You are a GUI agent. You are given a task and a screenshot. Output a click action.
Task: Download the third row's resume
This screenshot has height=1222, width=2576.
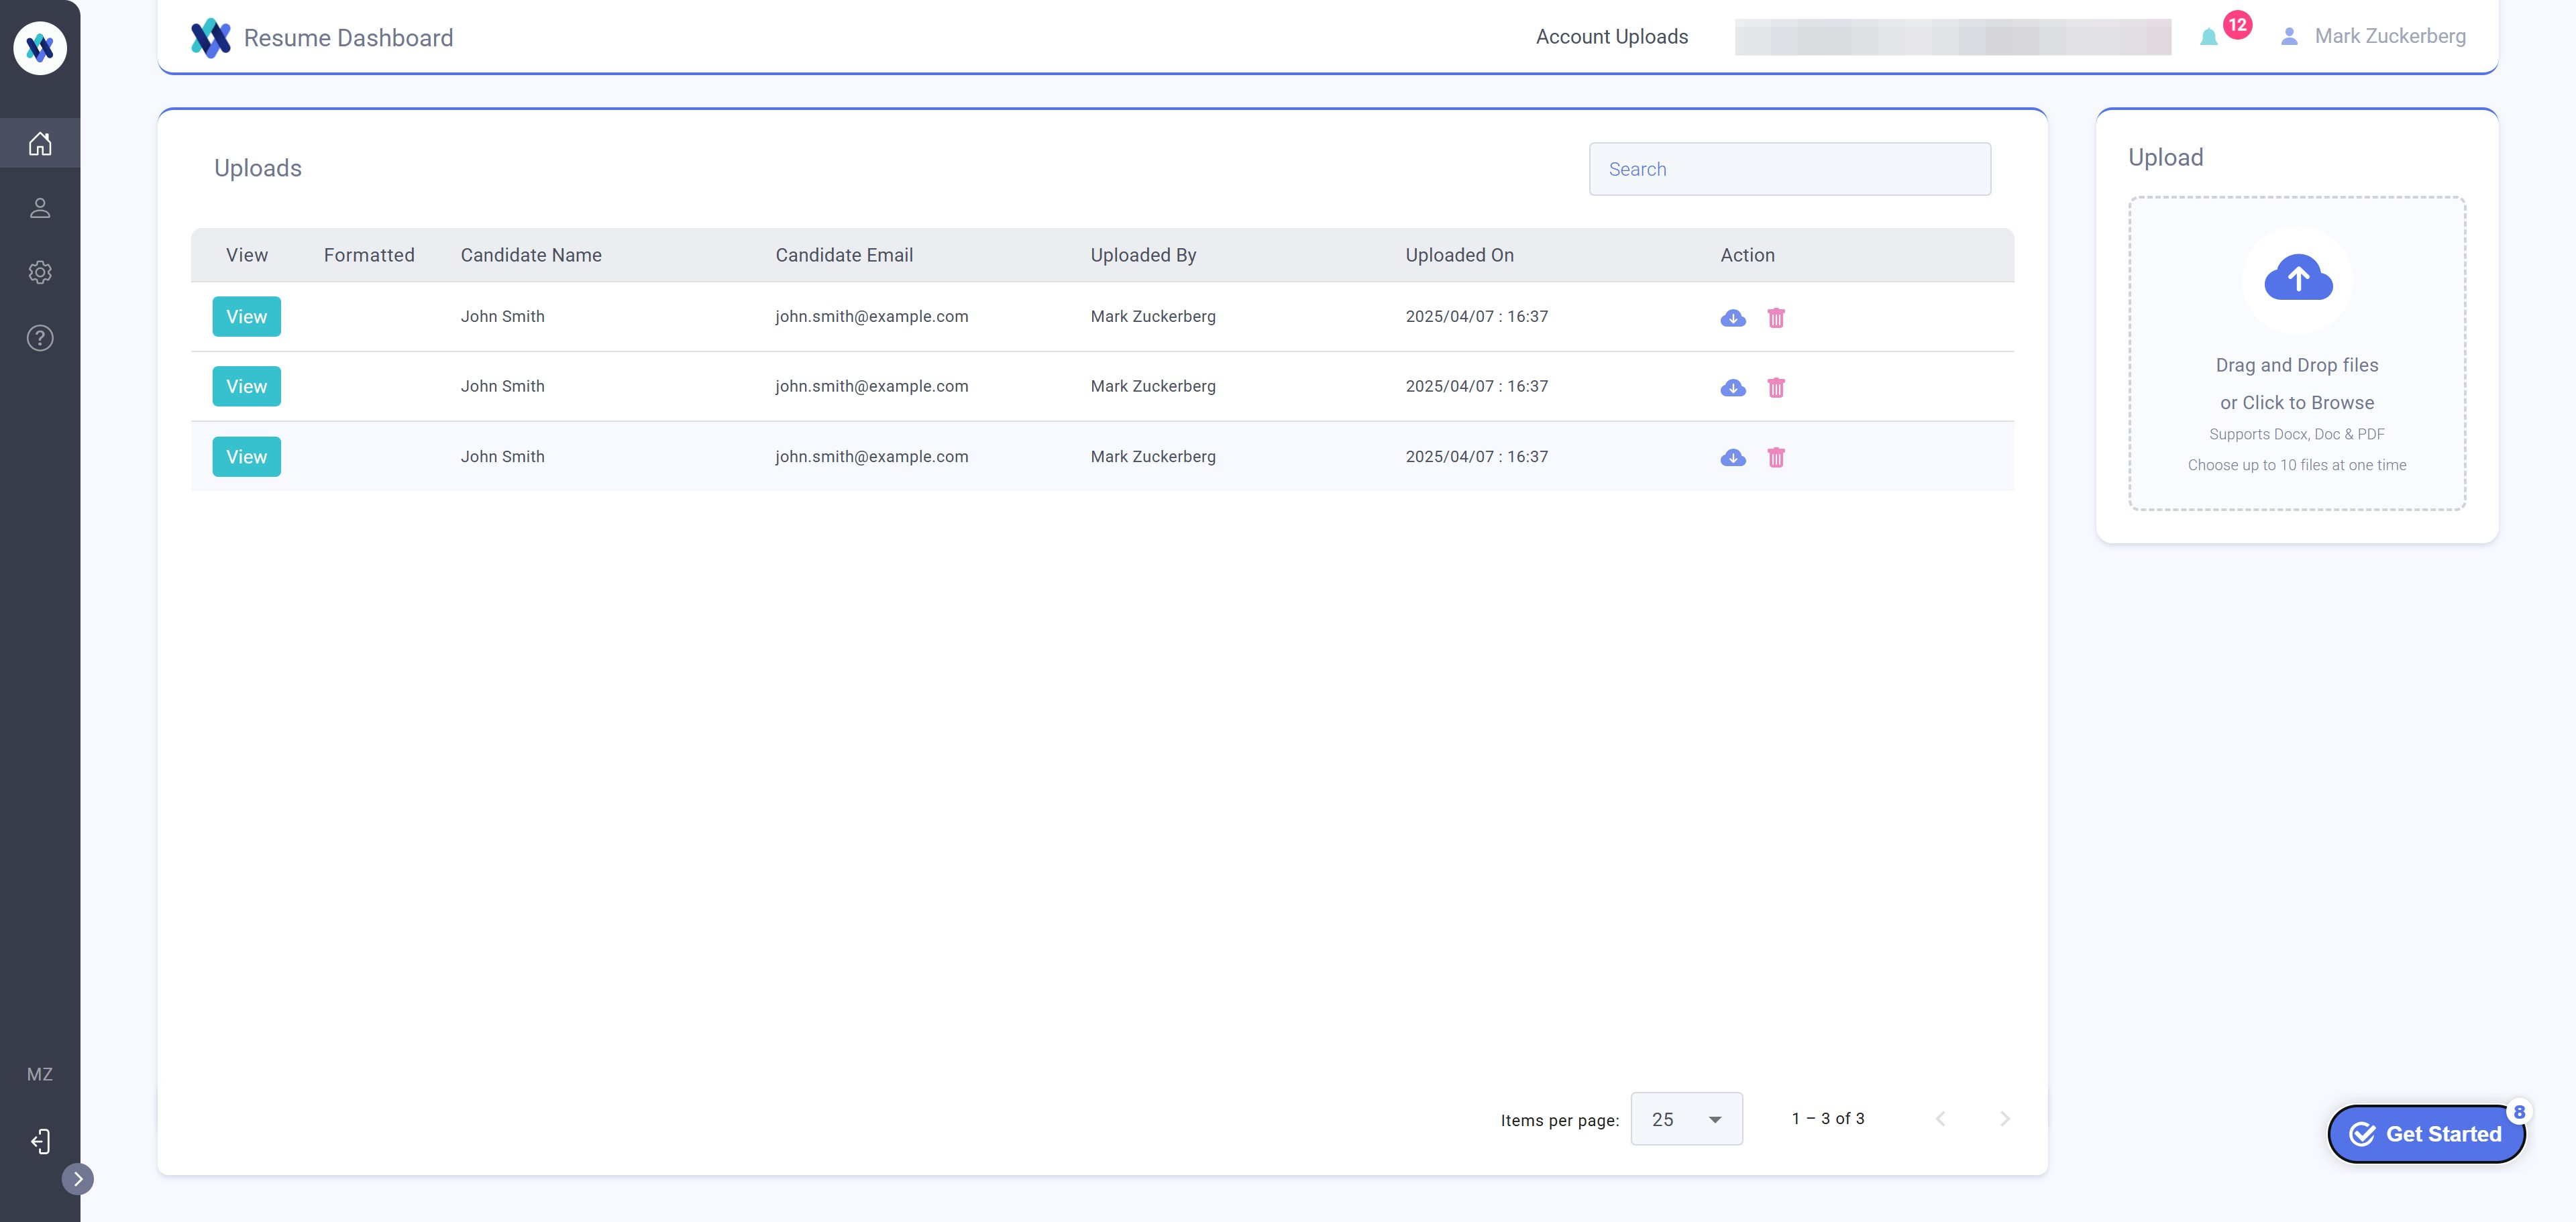pyautogui.click(x=1732, y=458)
